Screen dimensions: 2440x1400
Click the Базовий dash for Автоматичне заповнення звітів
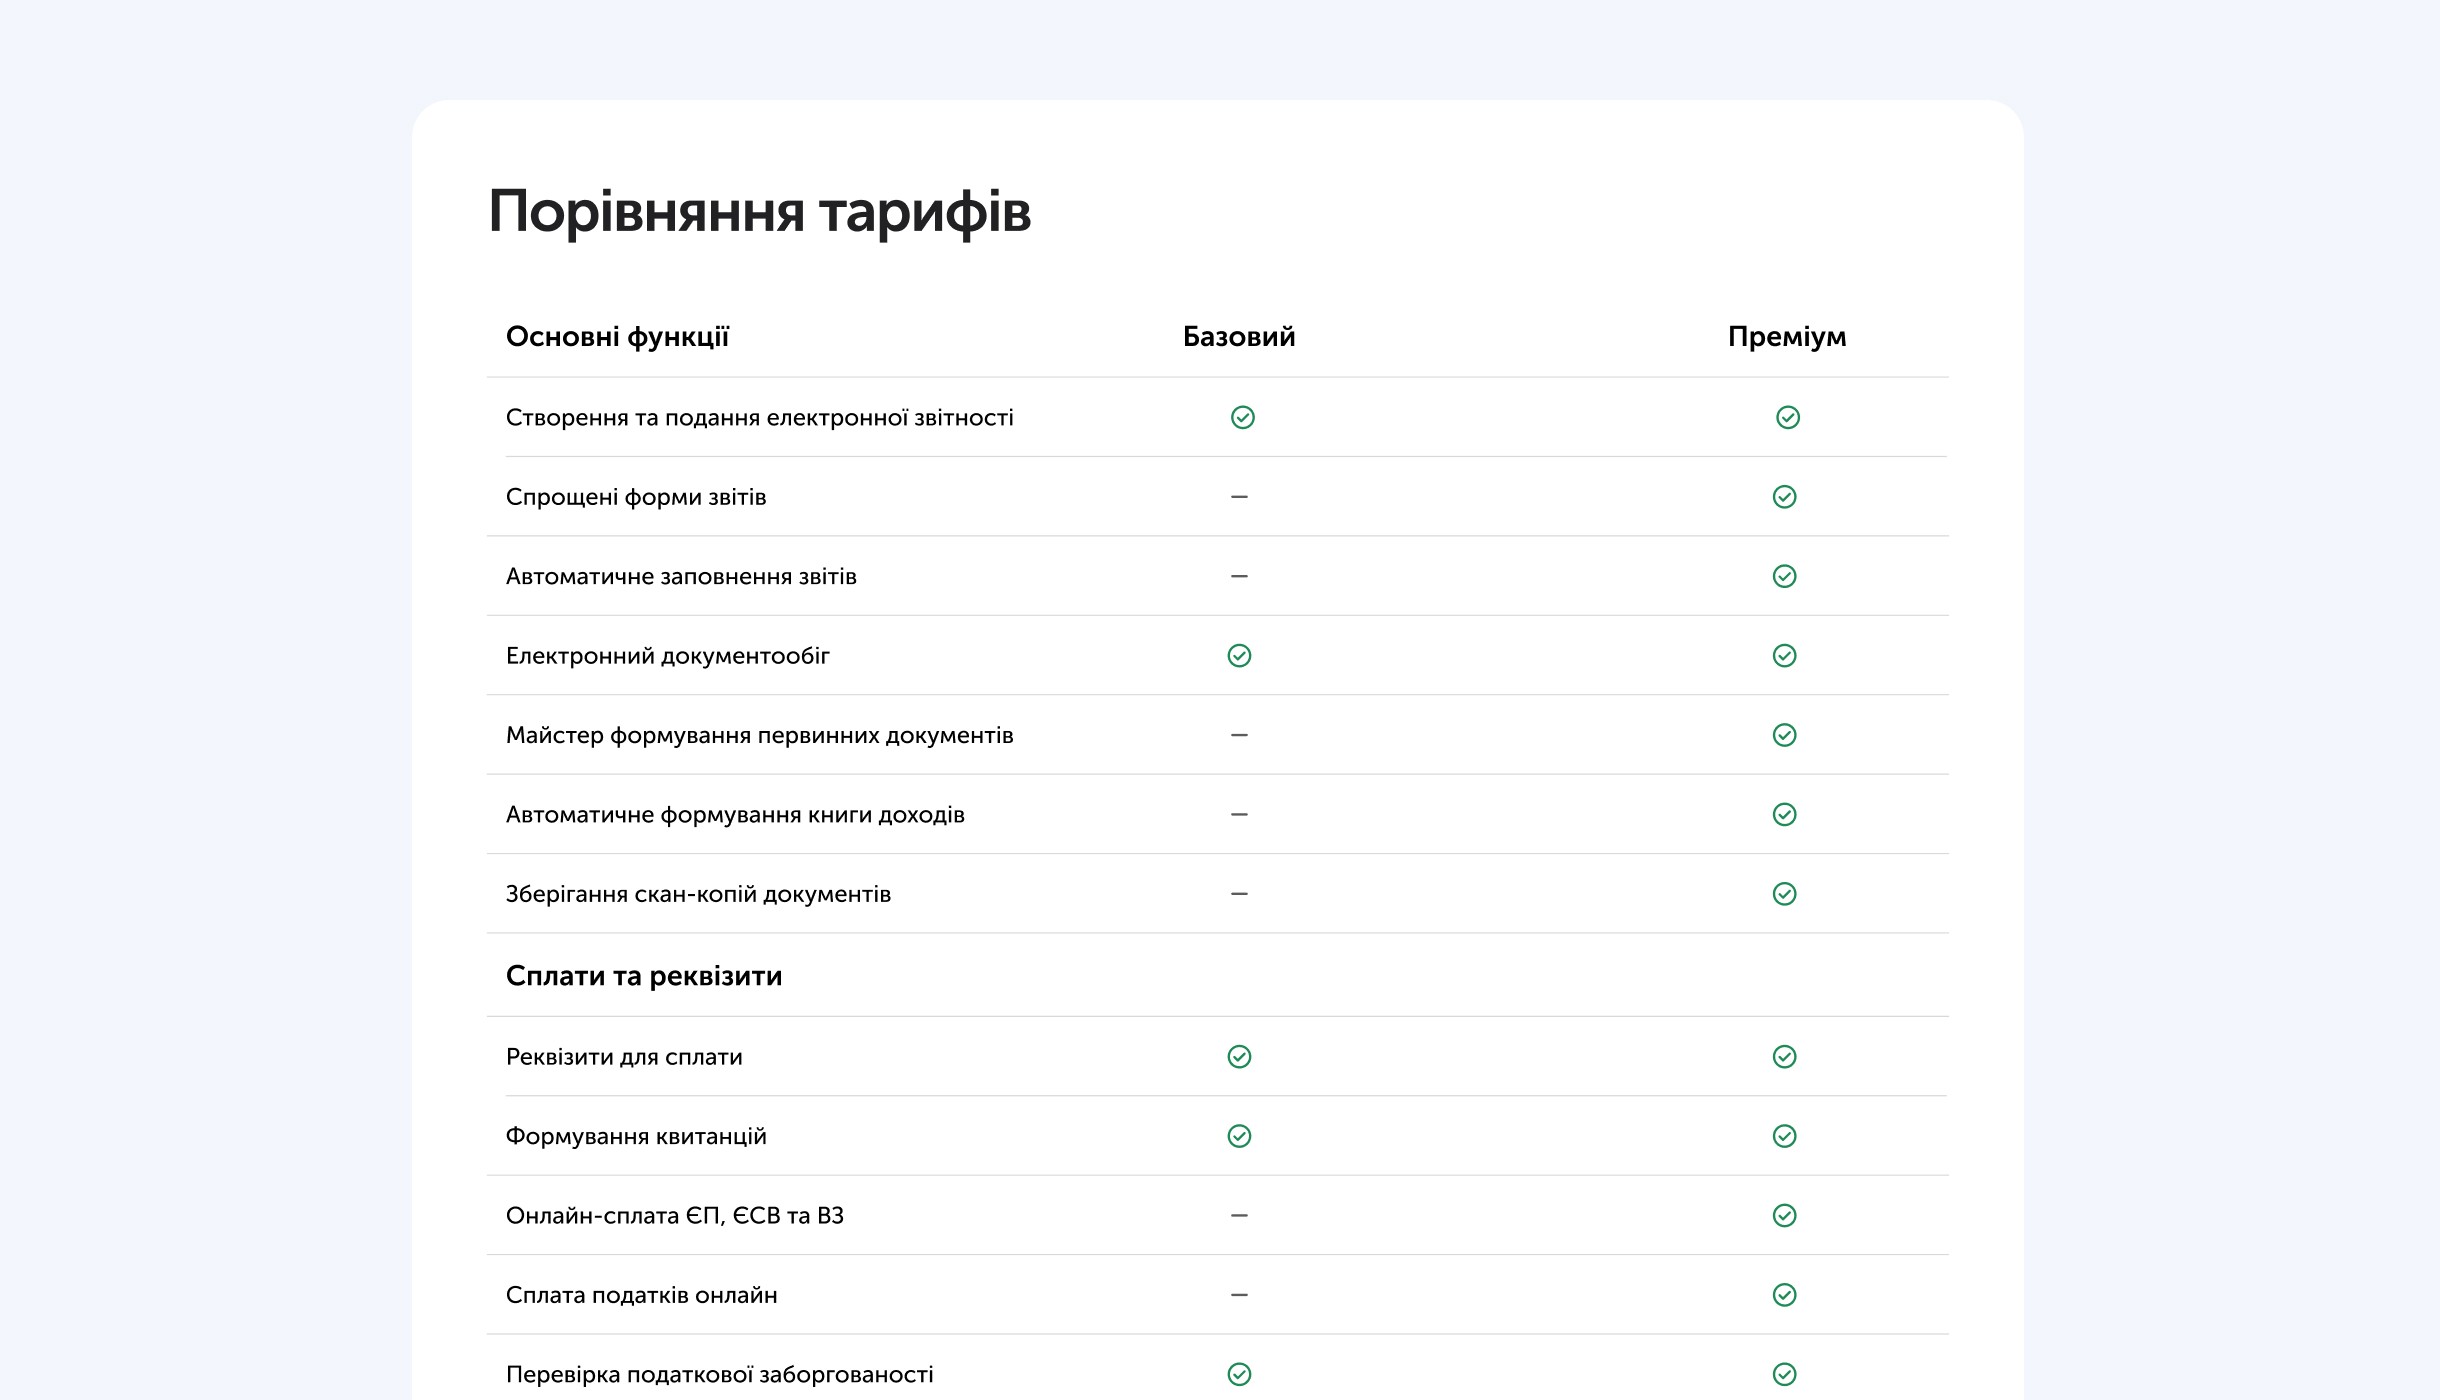(1239, 576)
